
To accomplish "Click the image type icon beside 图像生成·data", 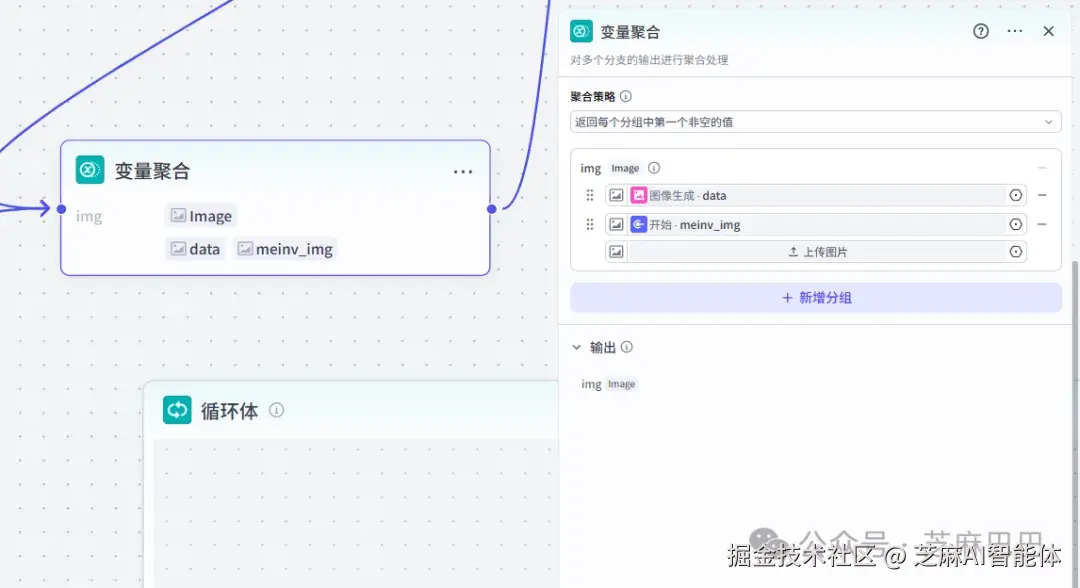I will (x=616, y=195).
